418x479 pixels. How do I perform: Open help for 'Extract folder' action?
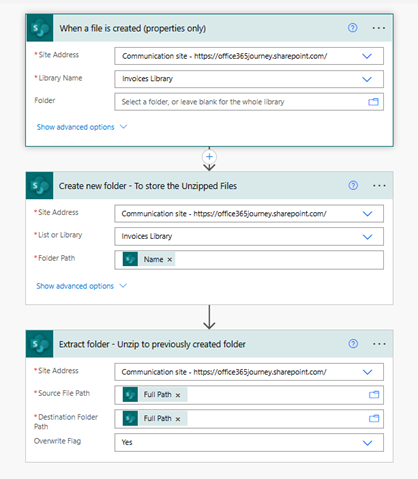(x=353, y=344)
